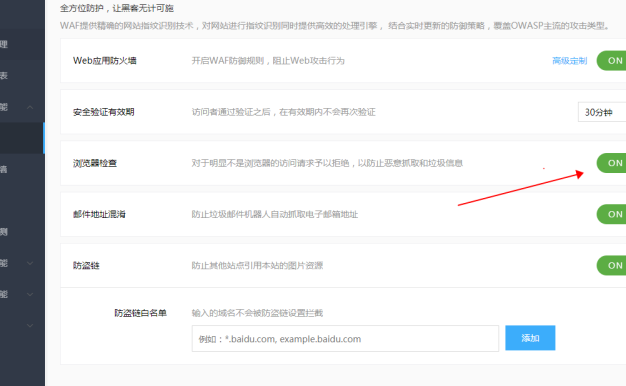Select the 防盗链白名单 label text

141,313
